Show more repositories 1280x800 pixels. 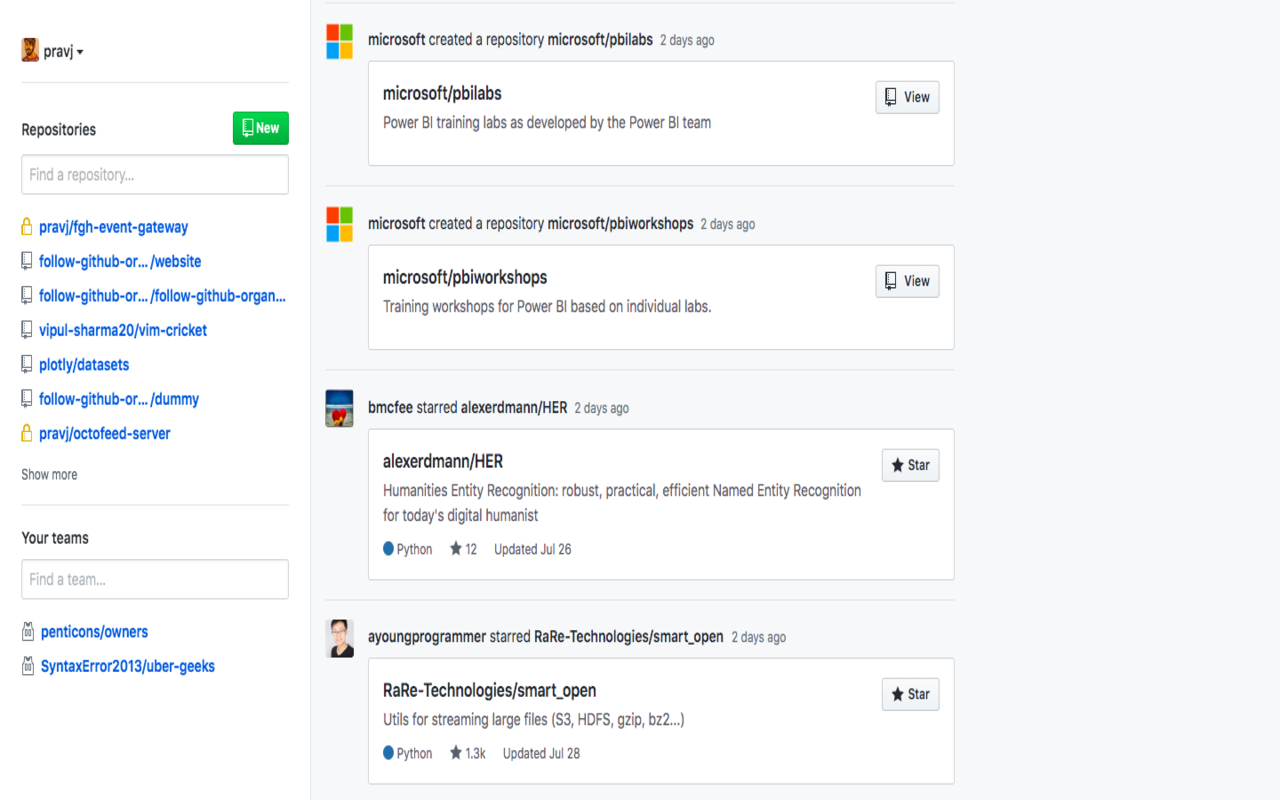[49, 474]
